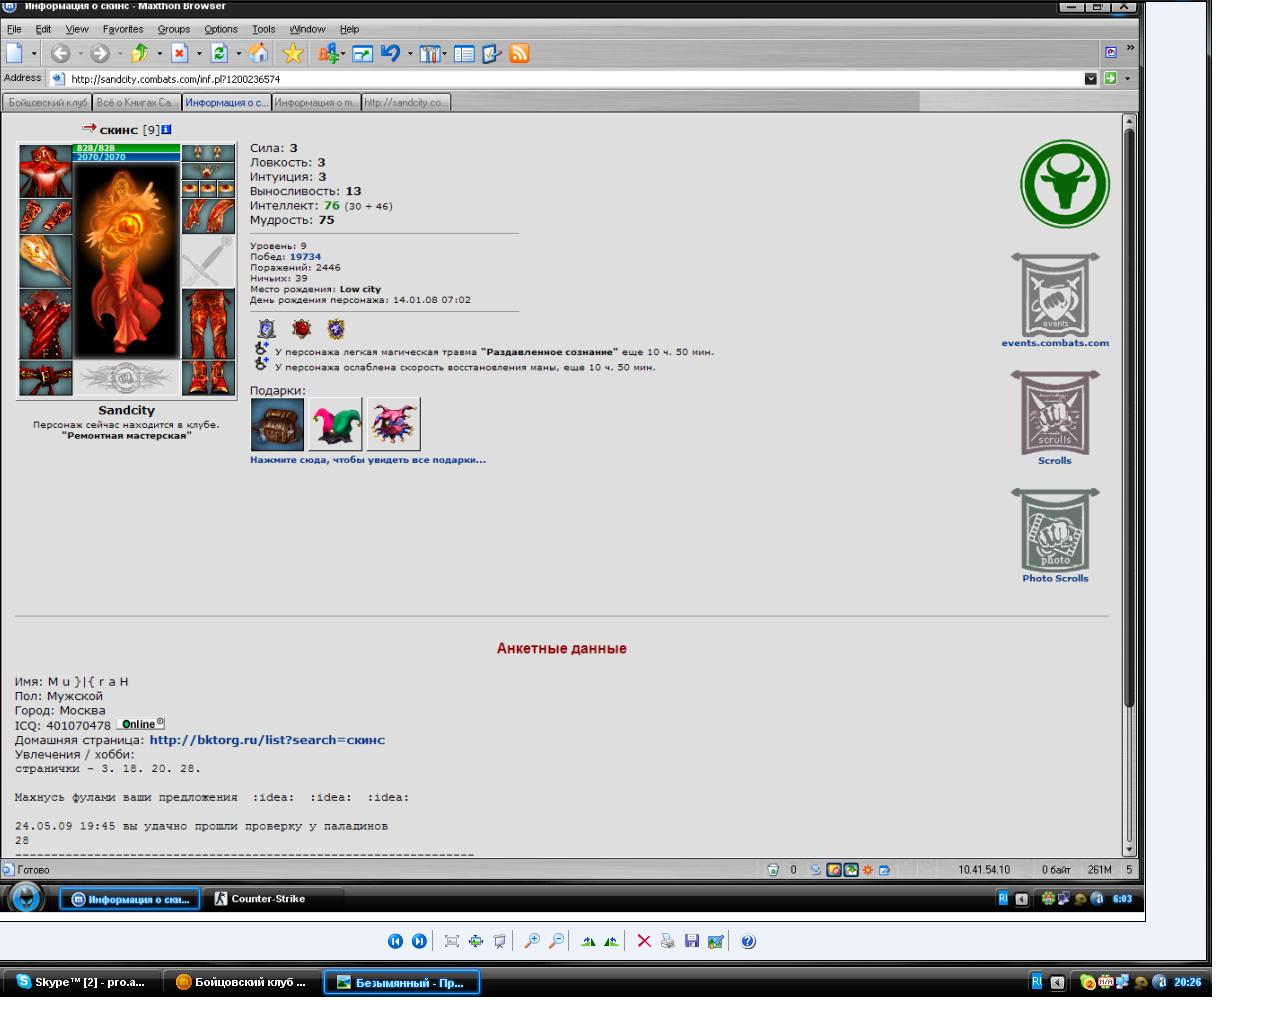1280x1024 pixels.
Task: Click the Forward arrow in Maxthon toolbar
Action: click(99, 54)
